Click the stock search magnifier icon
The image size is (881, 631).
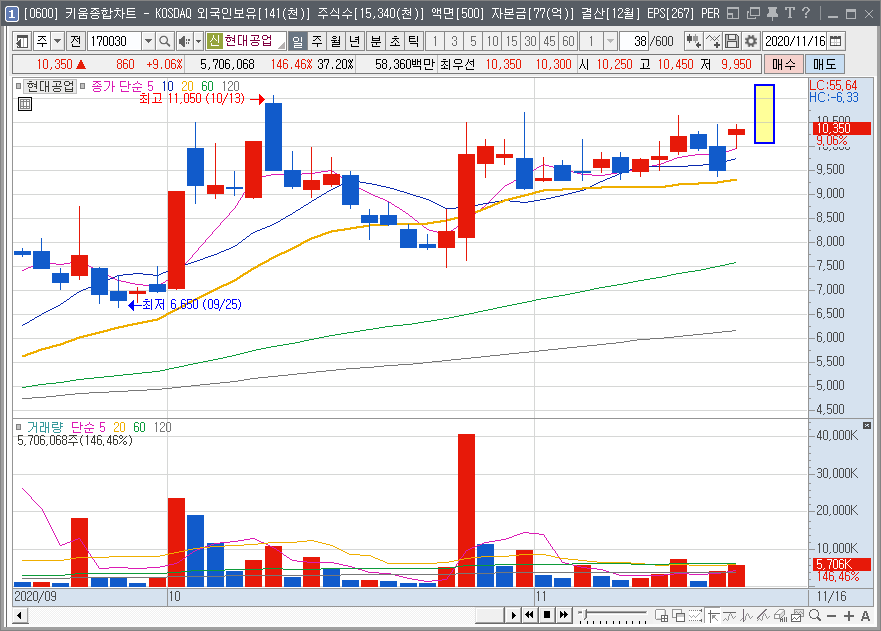(165, 41)
